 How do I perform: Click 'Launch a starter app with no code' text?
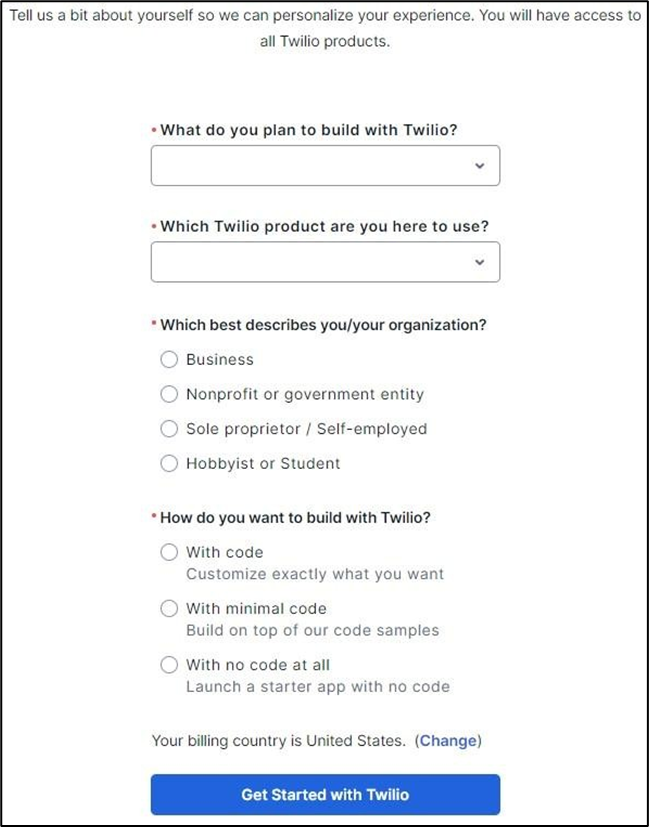coord(317,687)
